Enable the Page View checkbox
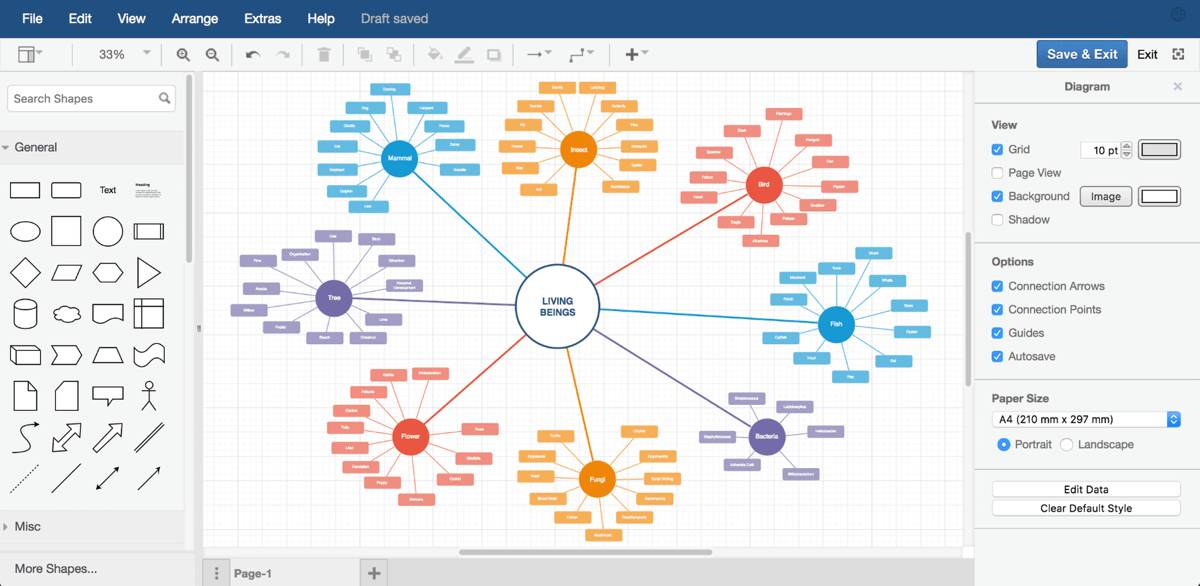 pyautogui.click(x=997, y=173)
